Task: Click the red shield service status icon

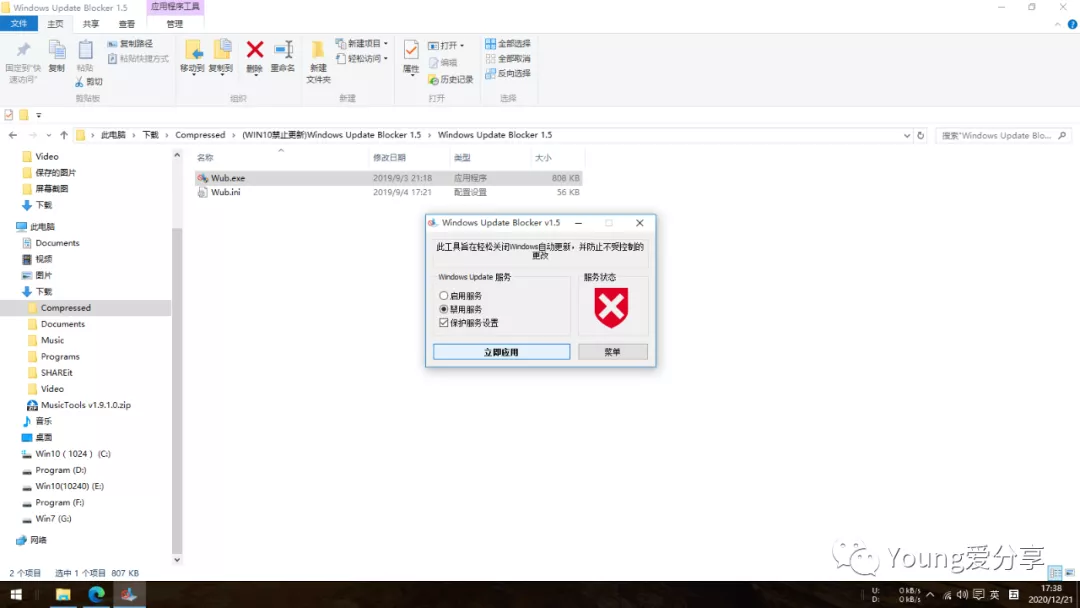Action: (611, 307)
